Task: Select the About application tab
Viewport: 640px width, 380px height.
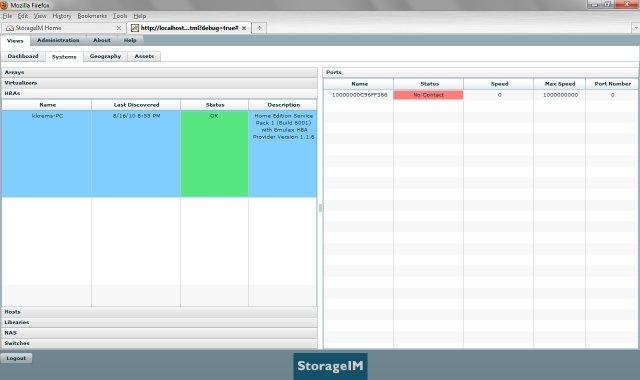Action: coord(102,40)
